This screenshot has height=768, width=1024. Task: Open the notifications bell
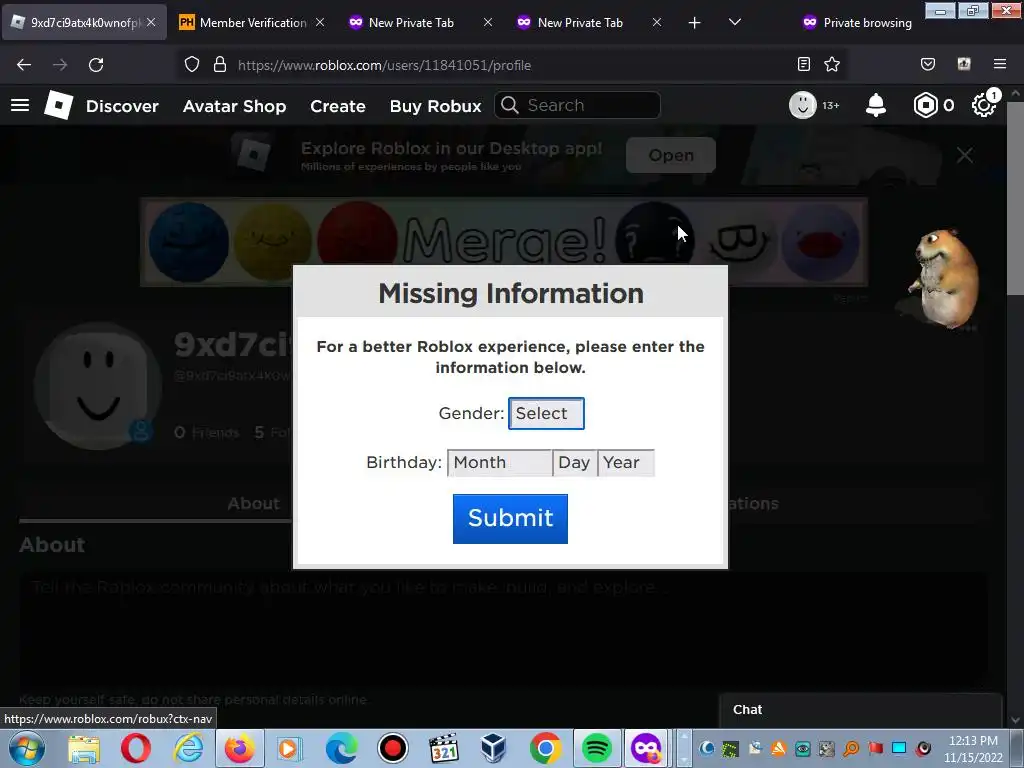tap(876, 105)
